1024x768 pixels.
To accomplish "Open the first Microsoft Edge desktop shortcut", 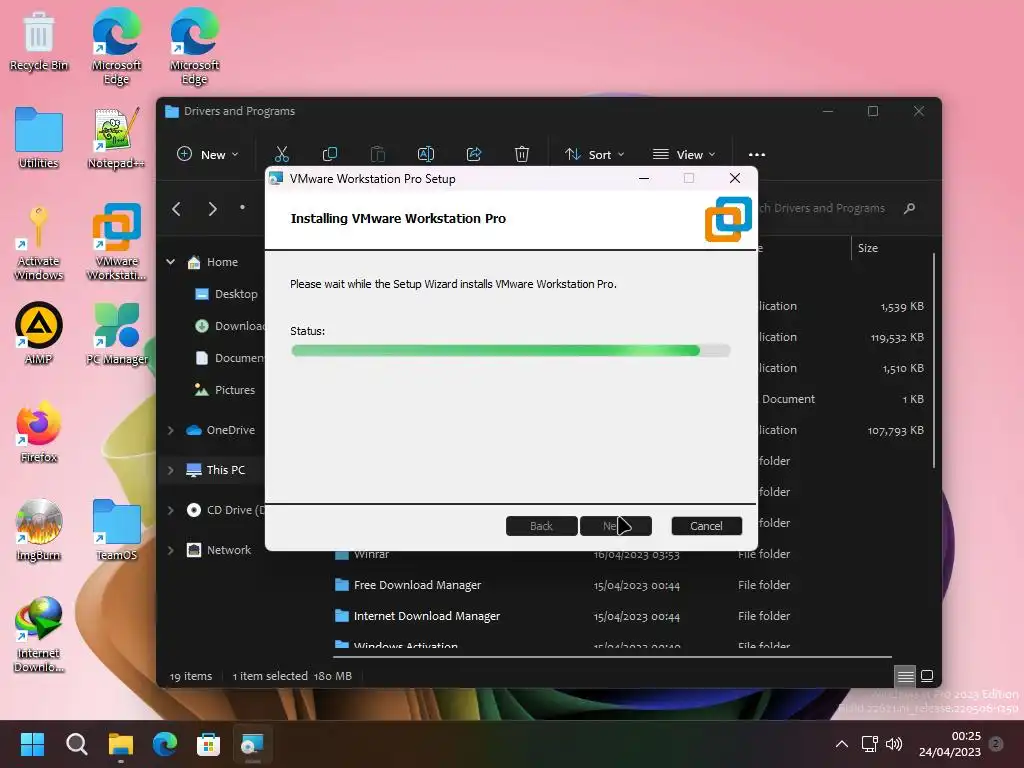I will pos(116,46).
